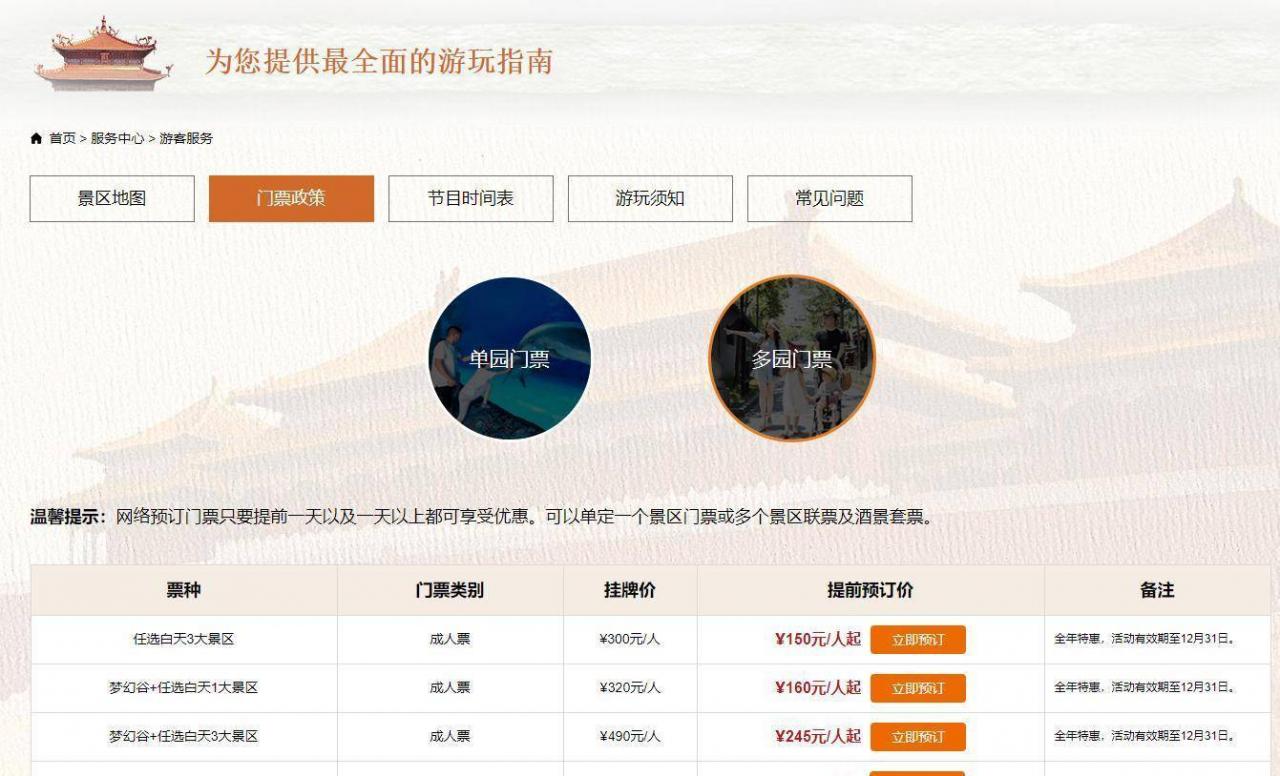Select the 门票政策 tab
This screenshot has width=1280, height=776.
(x=291, y=198)
